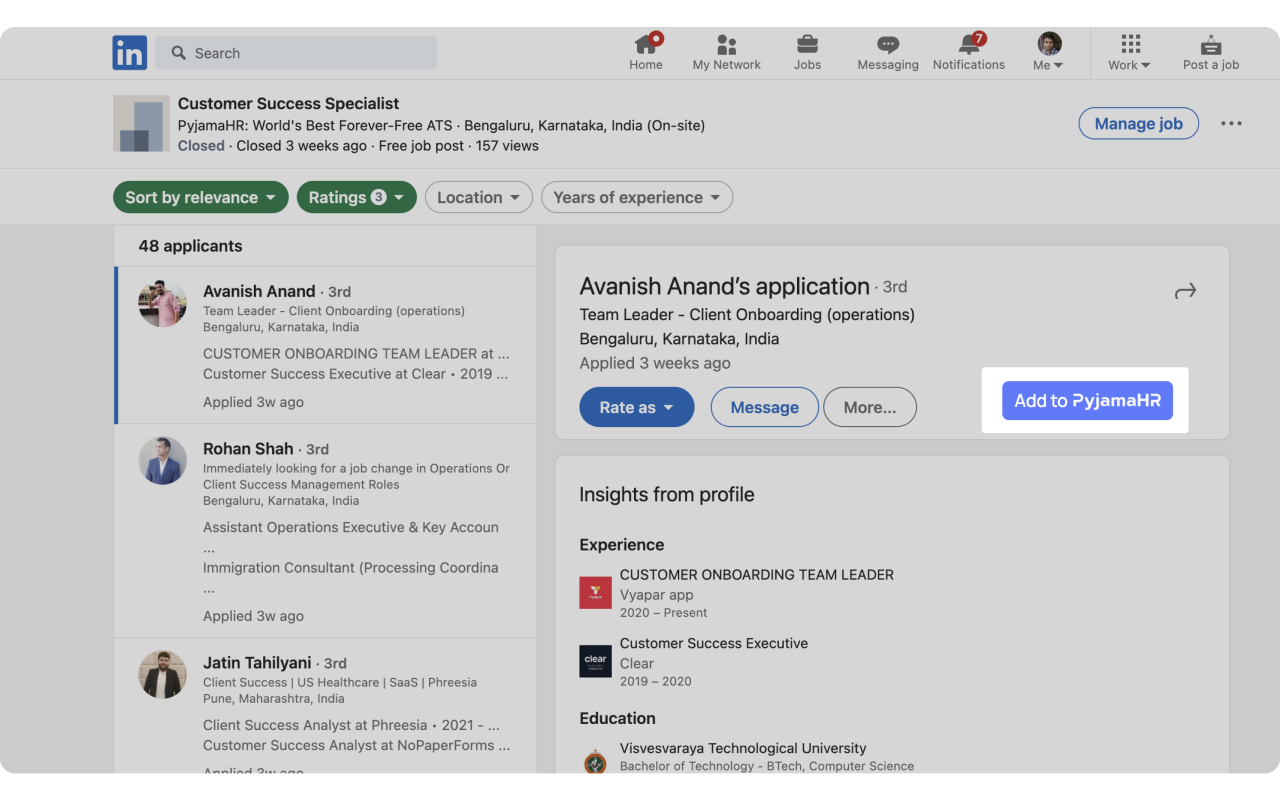1280x800 pixels.
Task: Open the Messaging icon
Action: point(887,46)
